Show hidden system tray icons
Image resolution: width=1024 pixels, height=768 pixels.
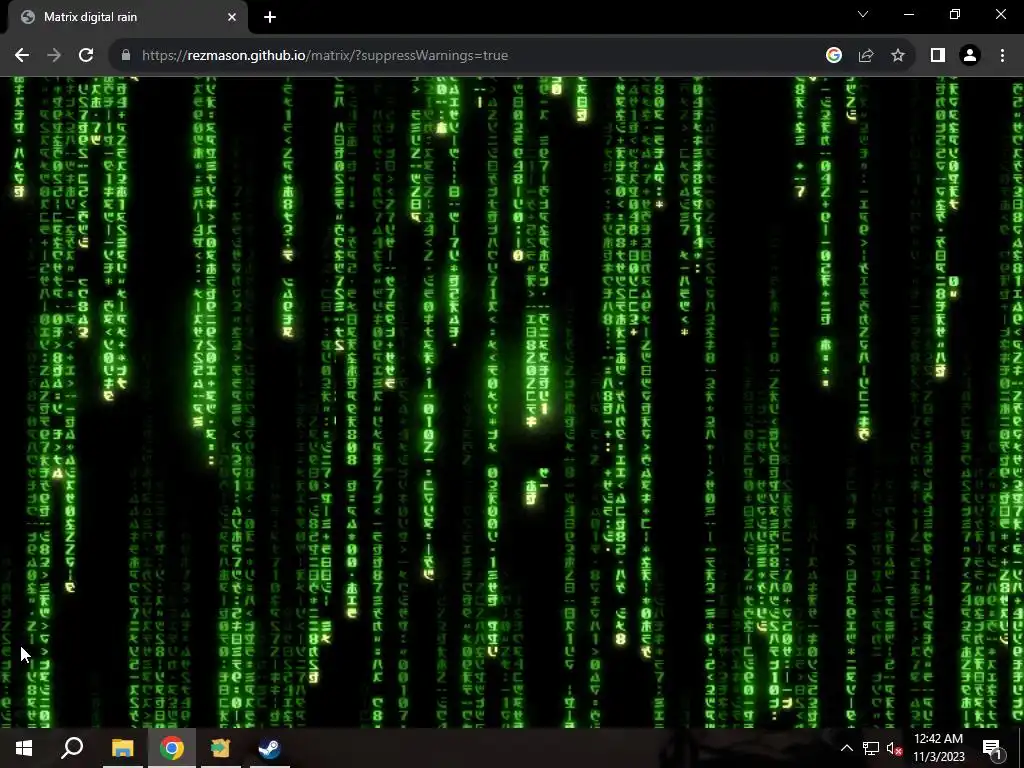(846, 748)
